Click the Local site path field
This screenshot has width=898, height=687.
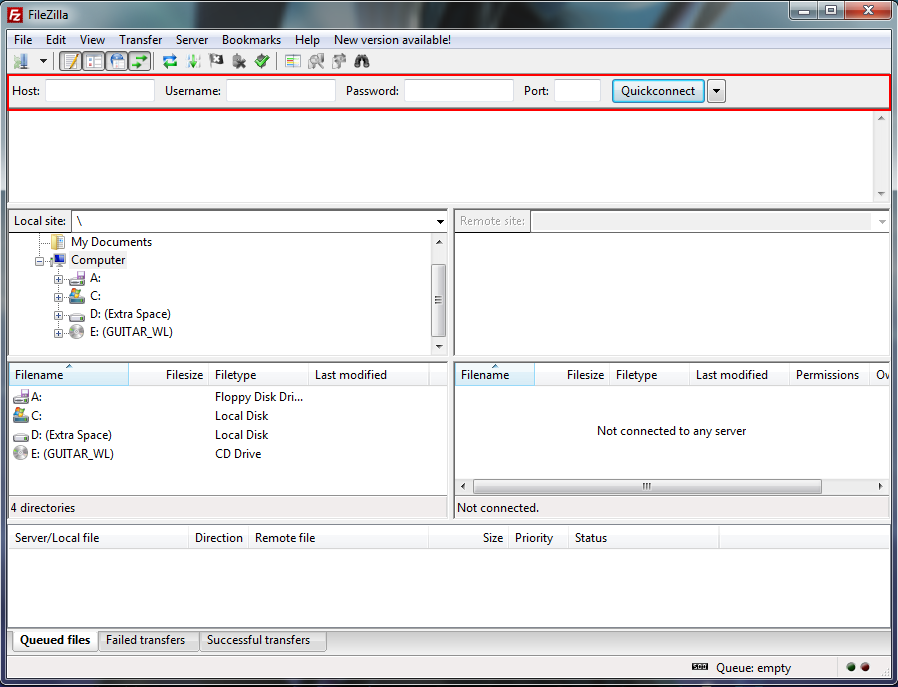point(252,221)
